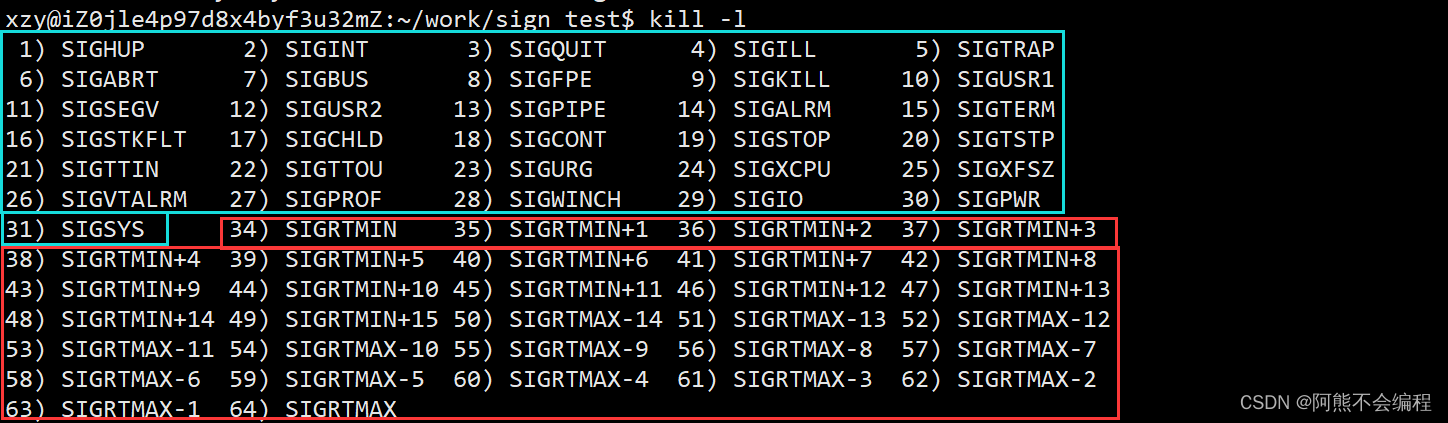1448x423 pixels.
Task: Click SIGRTMIN+5 entry
Action: click(355, 260)
